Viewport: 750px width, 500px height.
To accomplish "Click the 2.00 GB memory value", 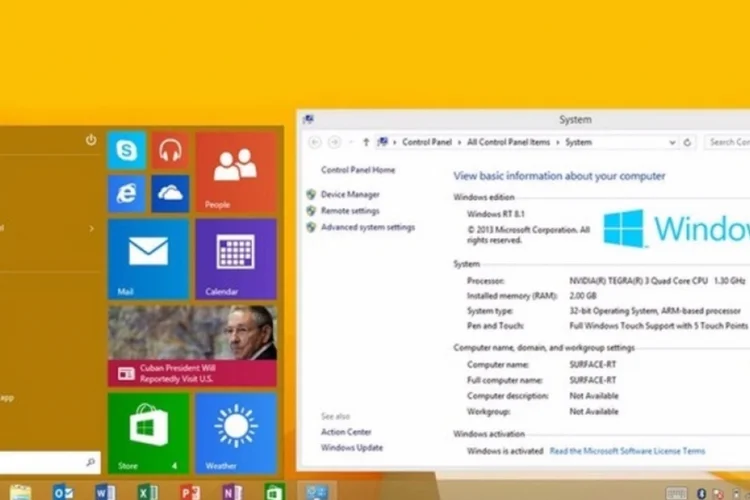I will click(583, 296).
